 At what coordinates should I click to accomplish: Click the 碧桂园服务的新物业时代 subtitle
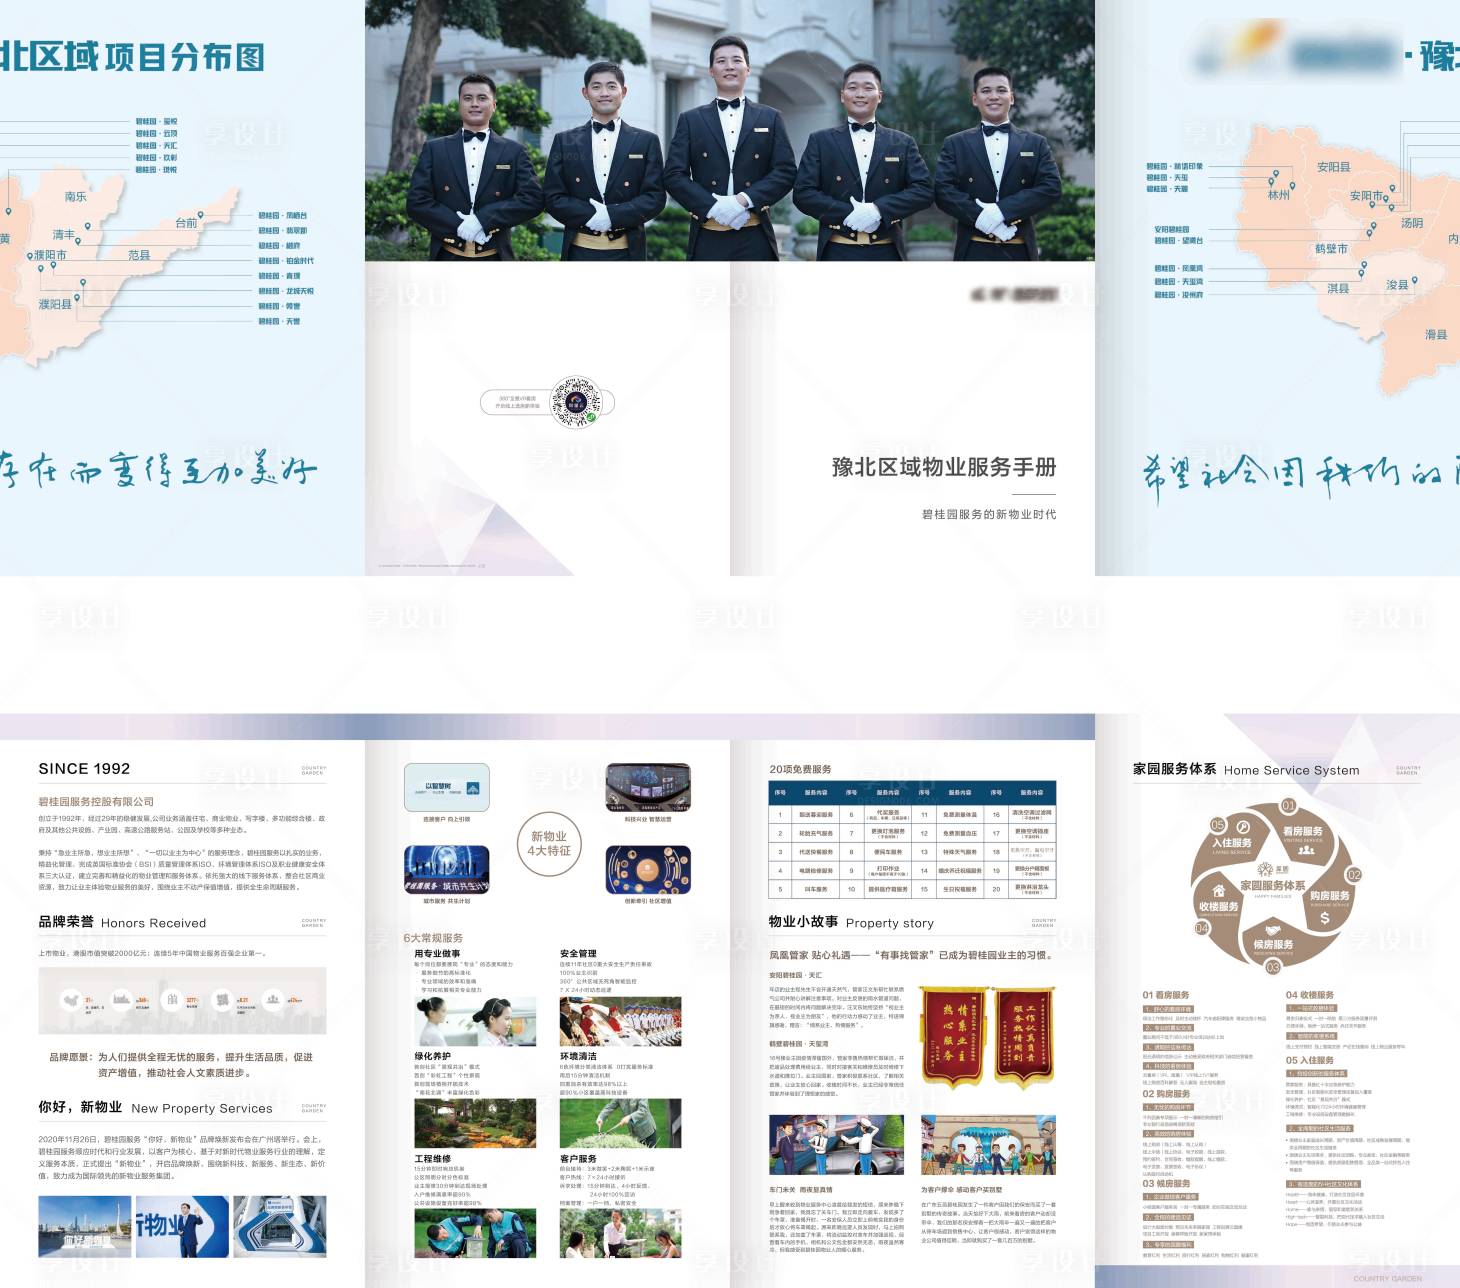[988, 514]
